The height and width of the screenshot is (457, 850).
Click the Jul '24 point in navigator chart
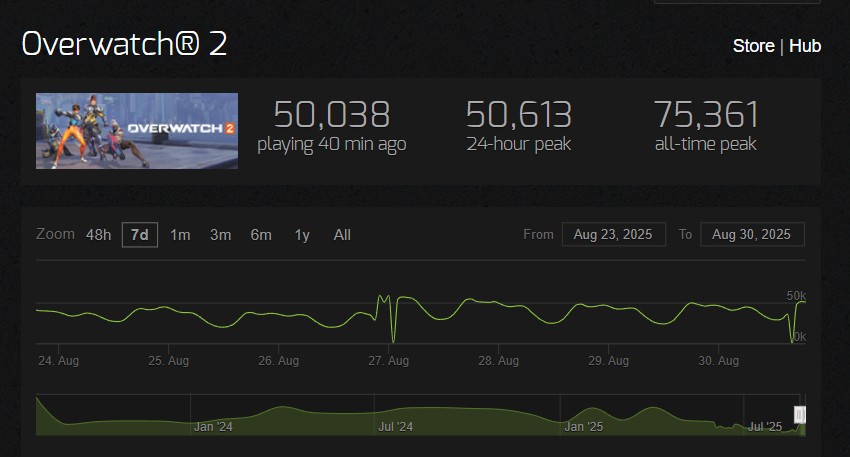[396, 427]
